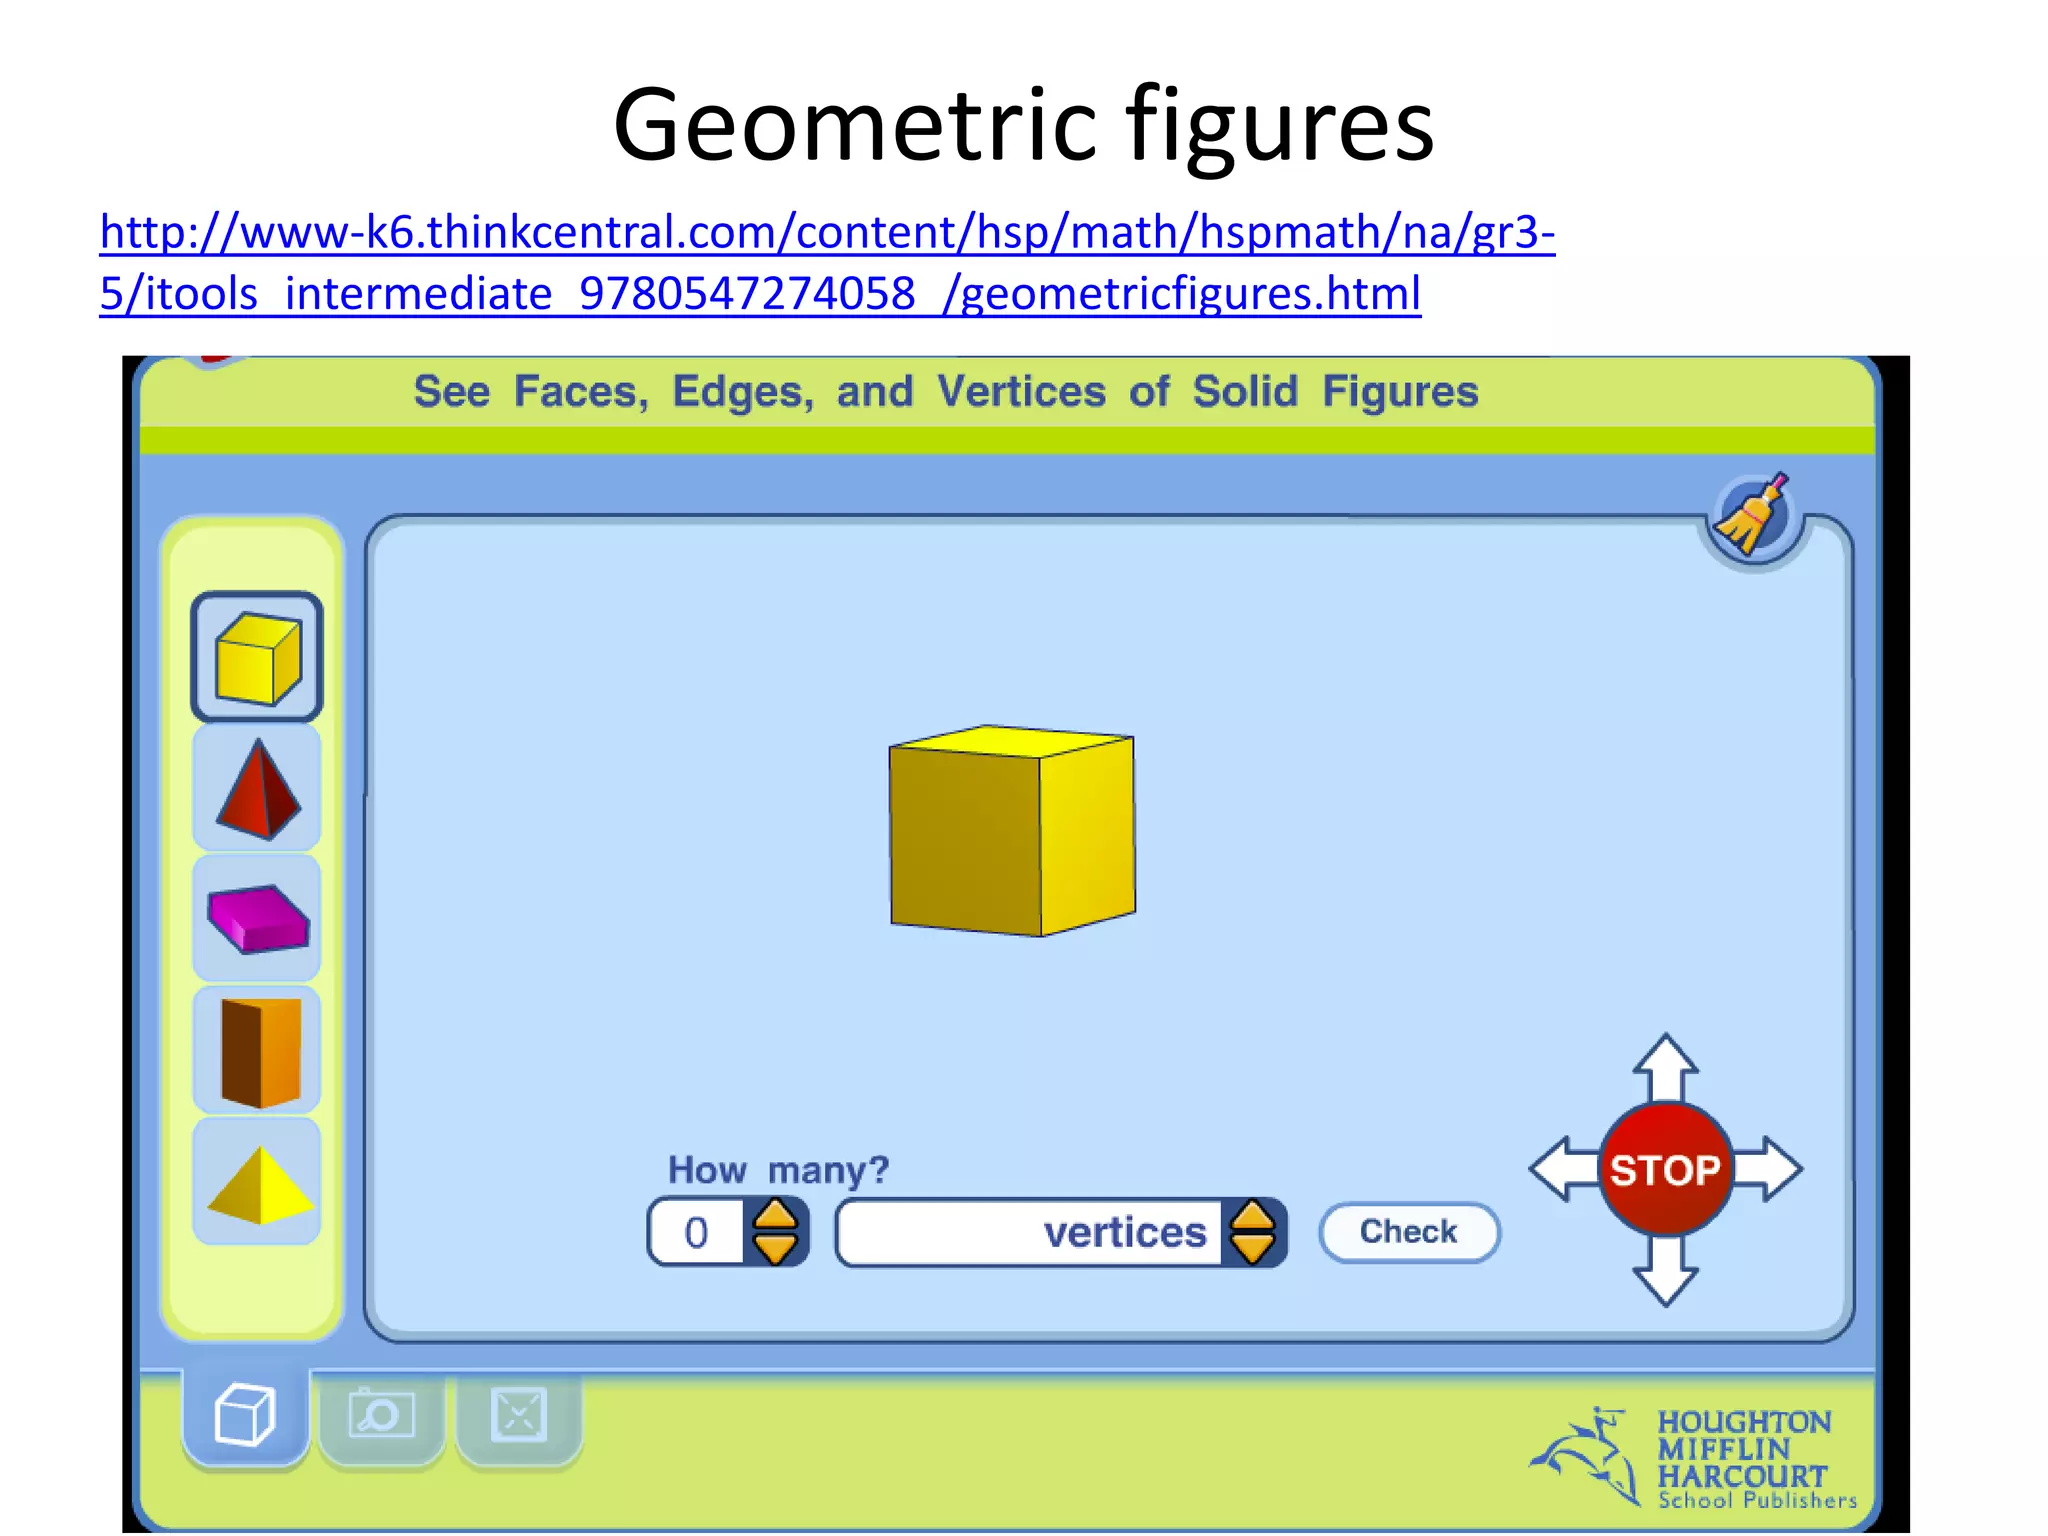Select the yellow cube solid figure
The image size is (2048, 1536).
pos(257,657)
